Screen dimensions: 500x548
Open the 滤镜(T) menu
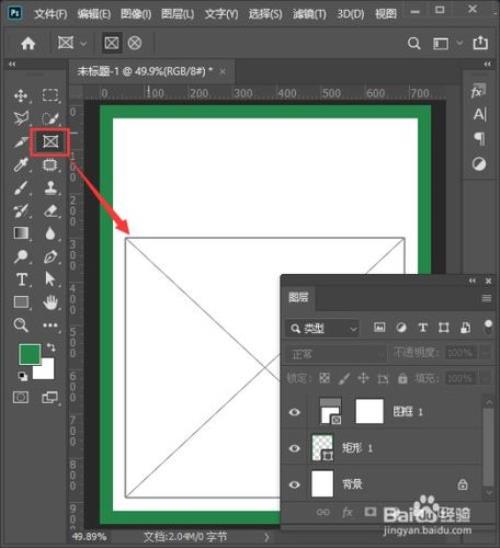[x=310, y=14]
